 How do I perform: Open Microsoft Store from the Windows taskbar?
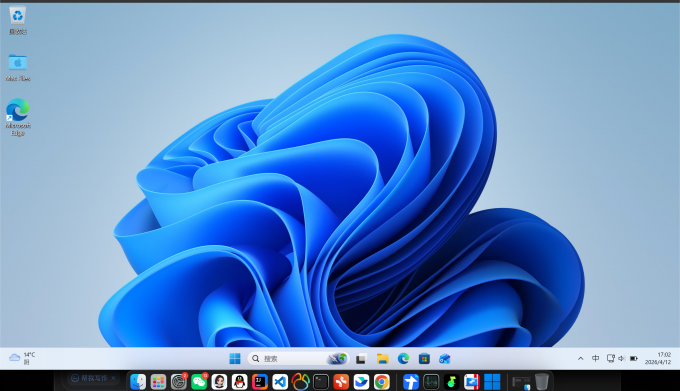click(424, 358)
